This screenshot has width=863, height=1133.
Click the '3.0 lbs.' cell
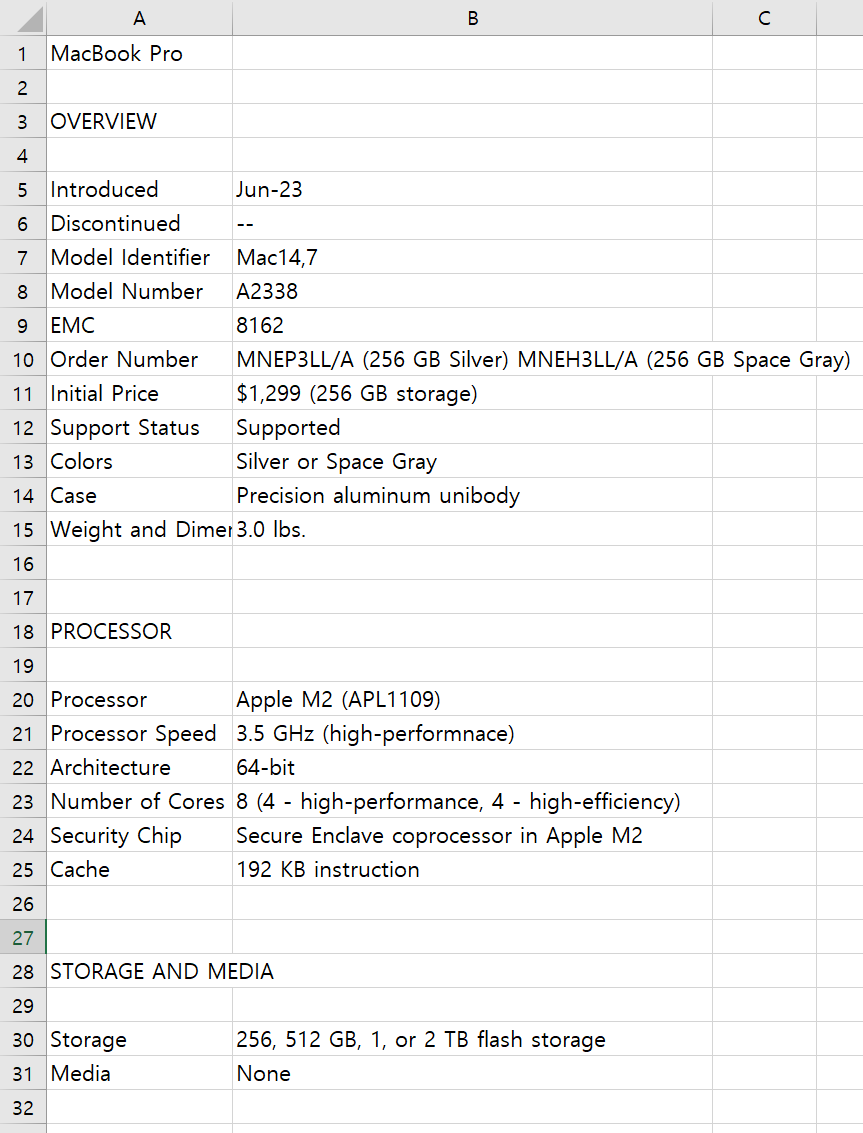tap(472, 529)
